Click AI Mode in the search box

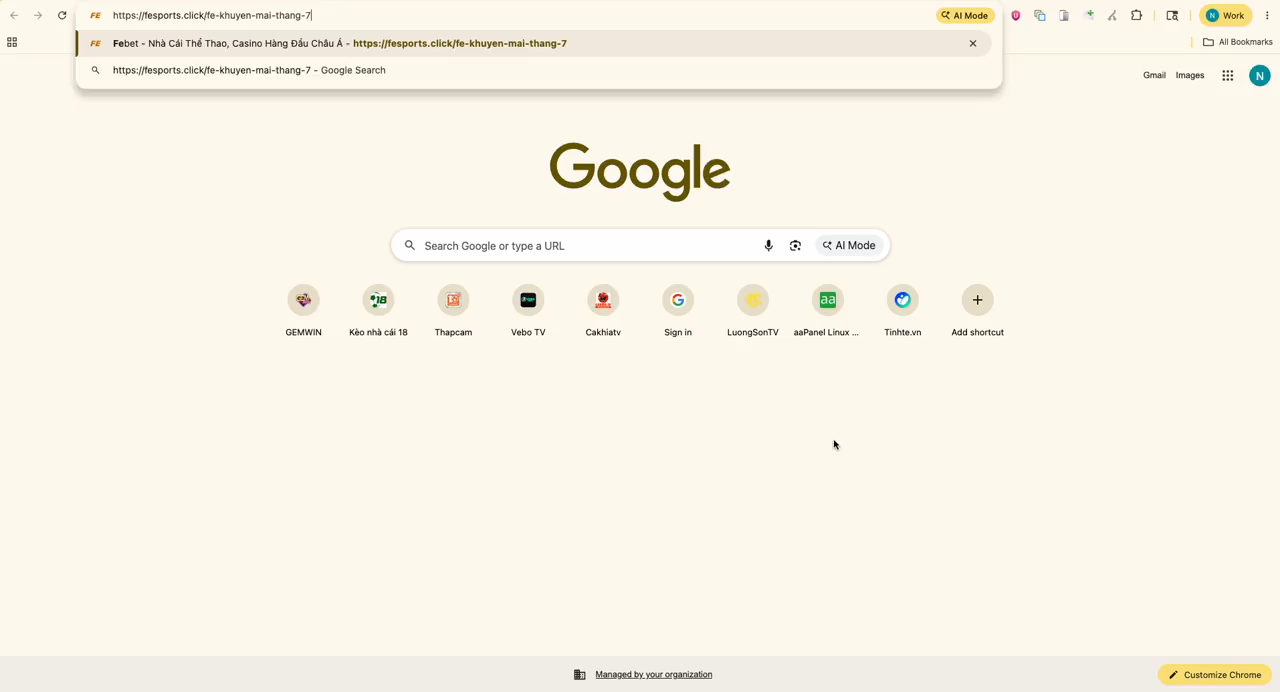(x=849, y=245)
